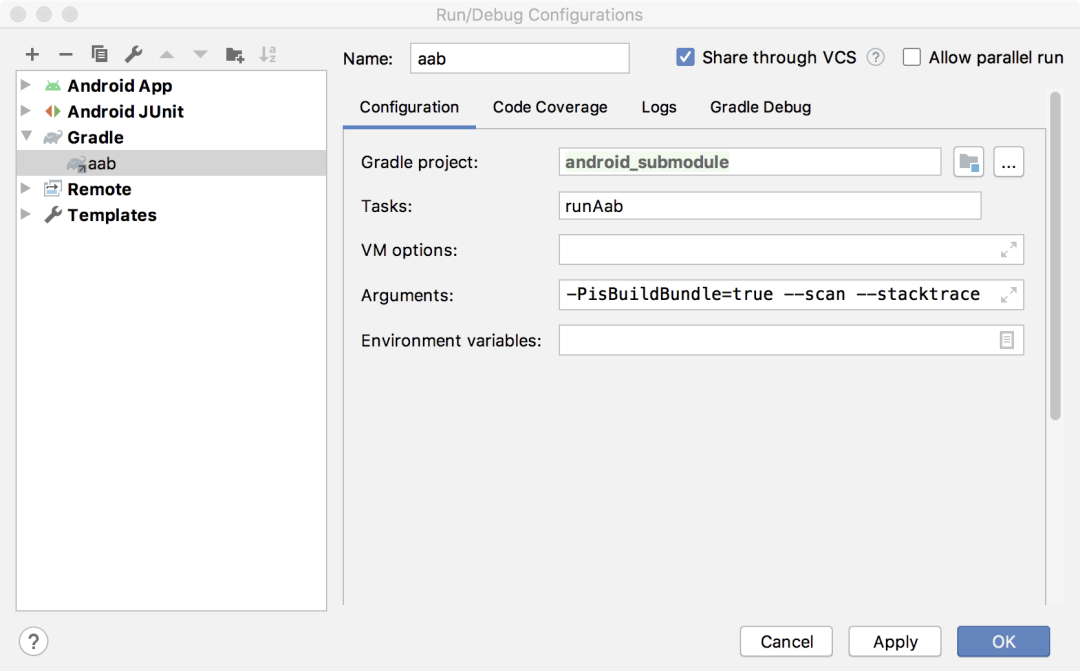Expand the Android App tree node
The width and height of the screenshot is (1080, 671).
26,86
